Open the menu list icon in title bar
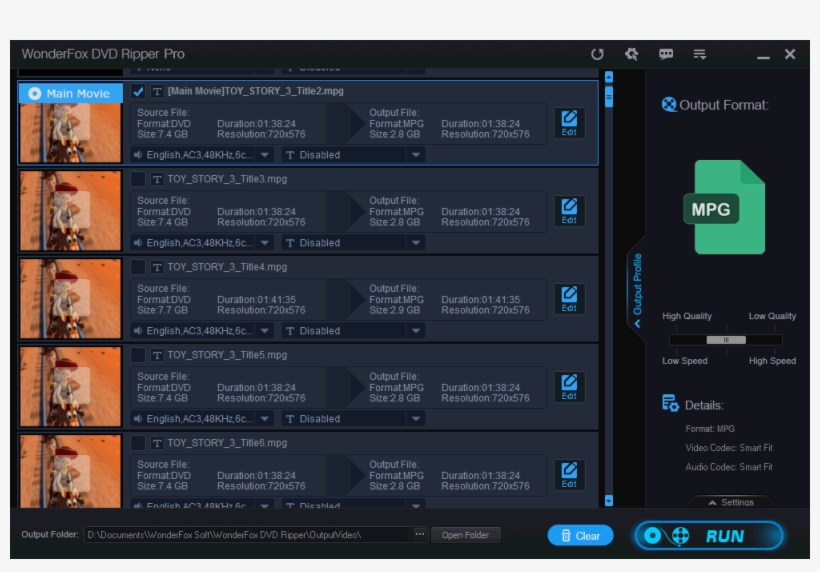The height and width of the screenshot is (572, 820). (700, 54)
